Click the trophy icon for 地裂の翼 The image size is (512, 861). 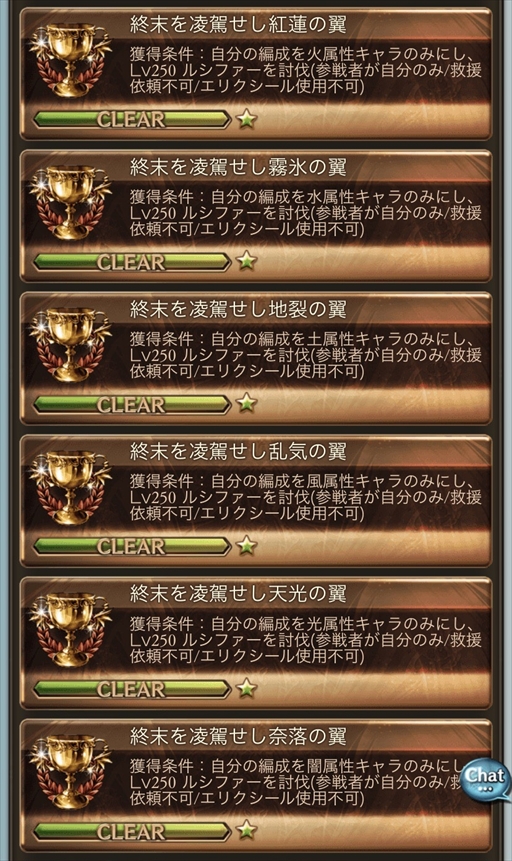click(70, 344)
